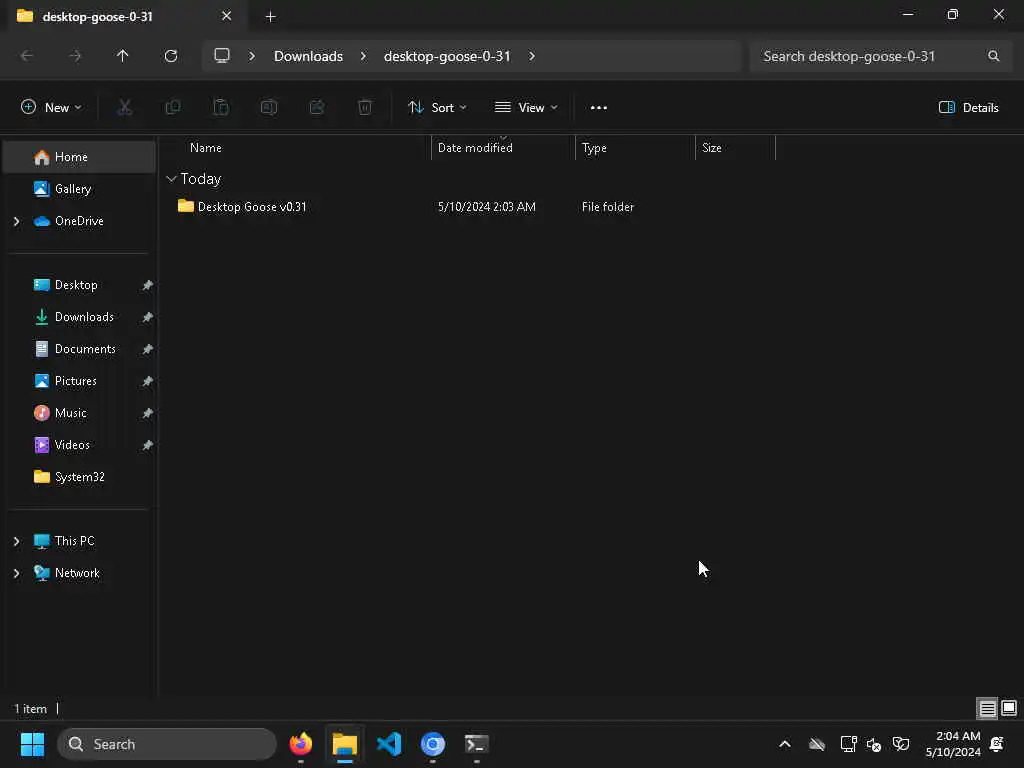Switch to details list view layout

tap(987, 709)
